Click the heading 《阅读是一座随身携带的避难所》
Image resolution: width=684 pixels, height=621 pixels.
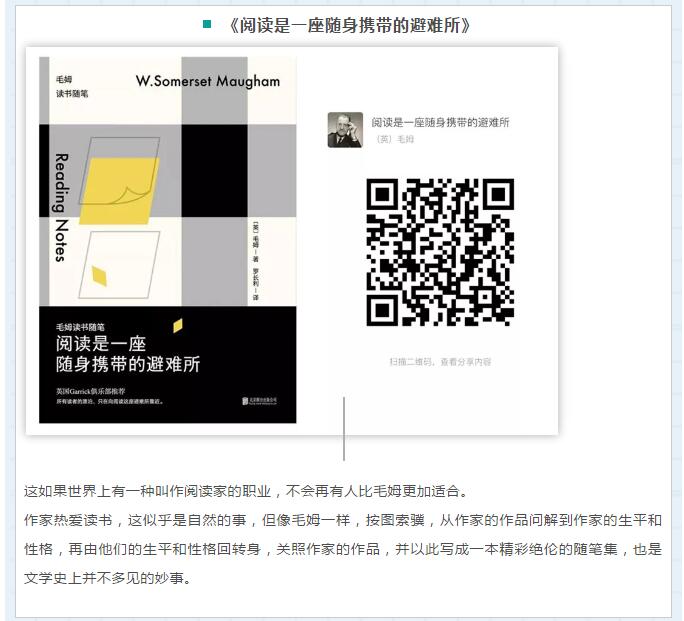pyautogui.click(x=348, y=25)
